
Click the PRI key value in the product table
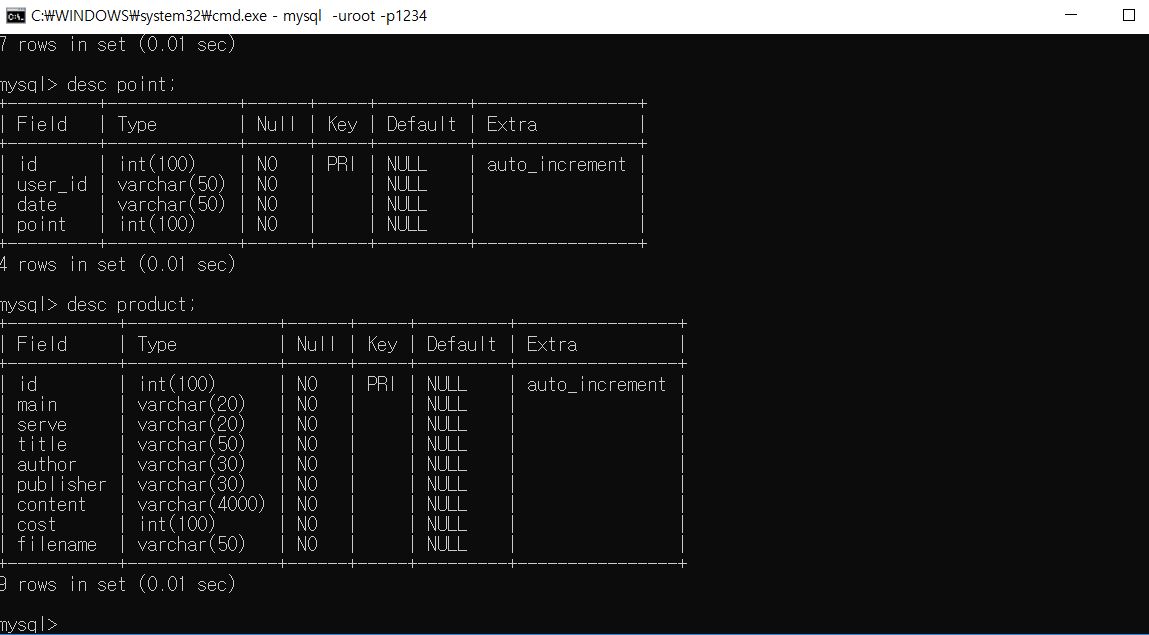click(380, 384)
